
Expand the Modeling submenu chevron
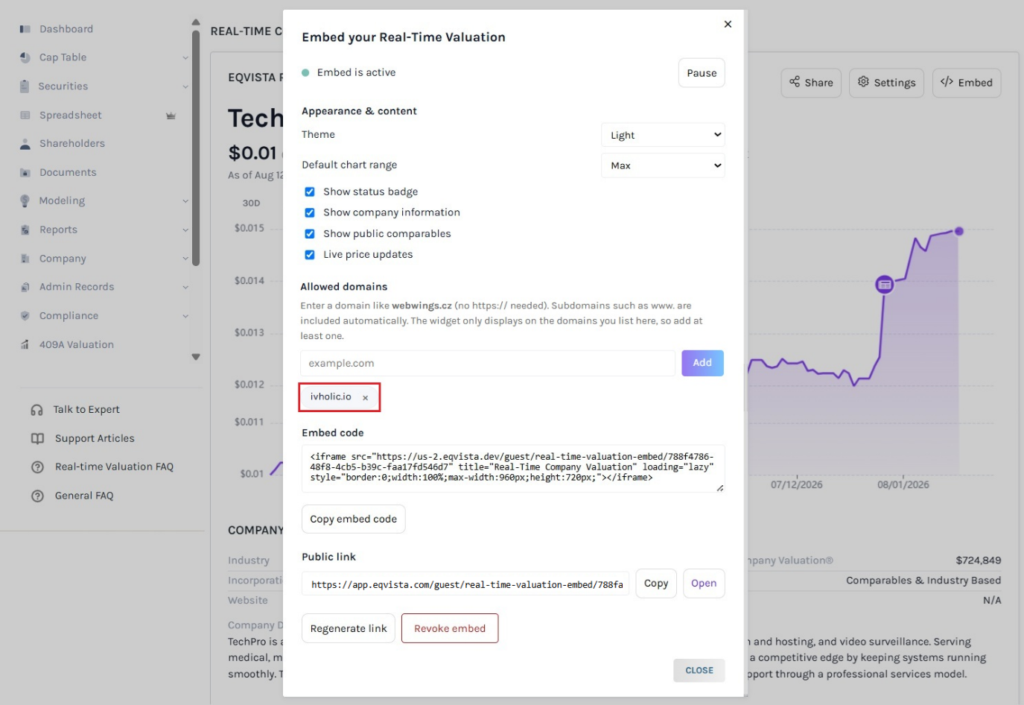tap(185, 201)
